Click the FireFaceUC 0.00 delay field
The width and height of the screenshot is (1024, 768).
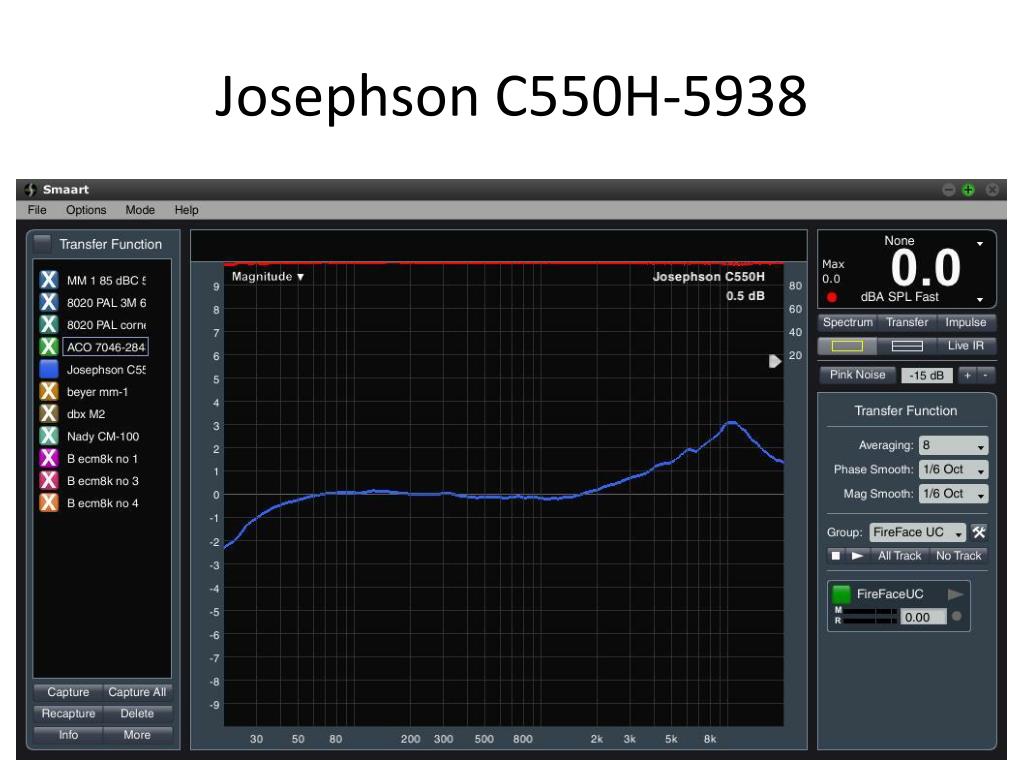click(x=923, y=617)
